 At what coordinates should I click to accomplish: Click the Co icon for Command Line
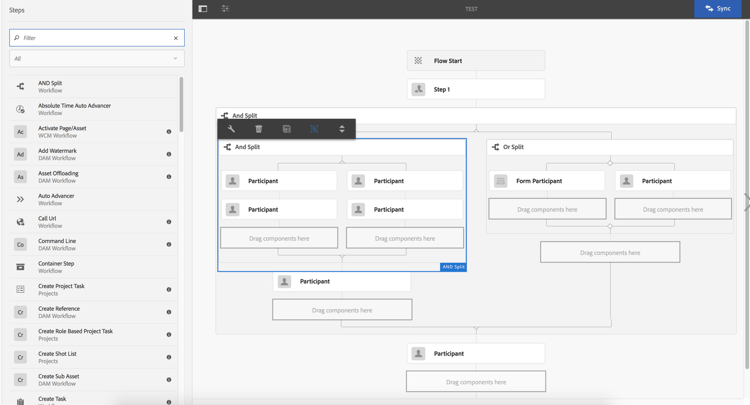coord(20,244)
